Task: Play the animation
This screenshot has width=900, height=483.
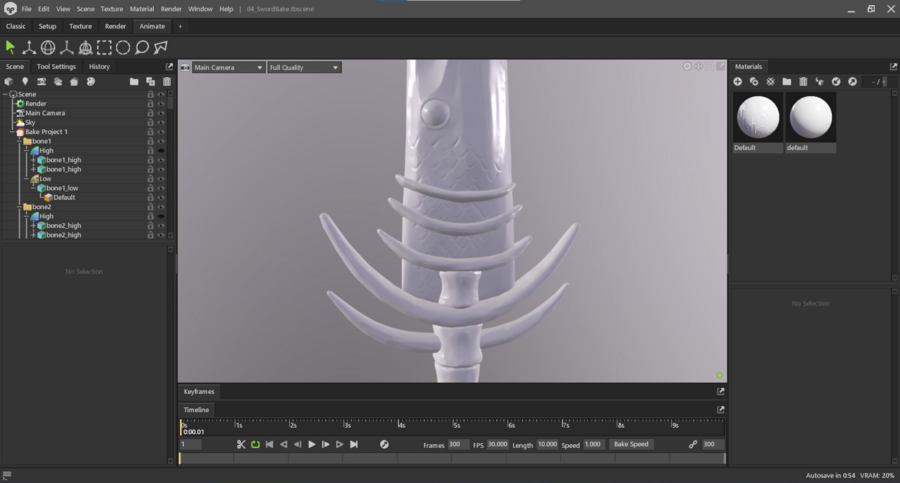Action: coord(312,444)
